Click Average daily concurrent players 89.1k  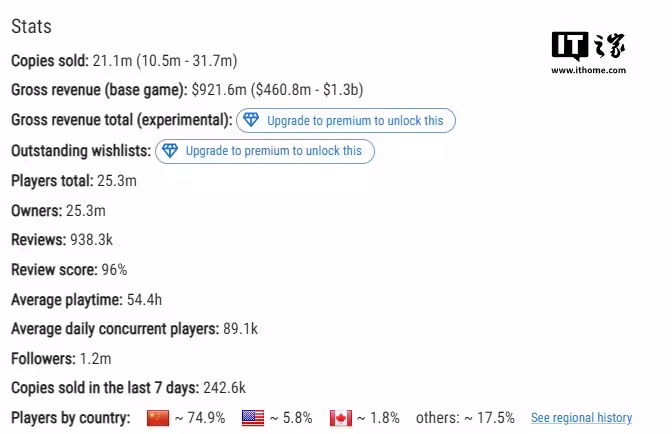pyautogui.click(x=134, y=329)
